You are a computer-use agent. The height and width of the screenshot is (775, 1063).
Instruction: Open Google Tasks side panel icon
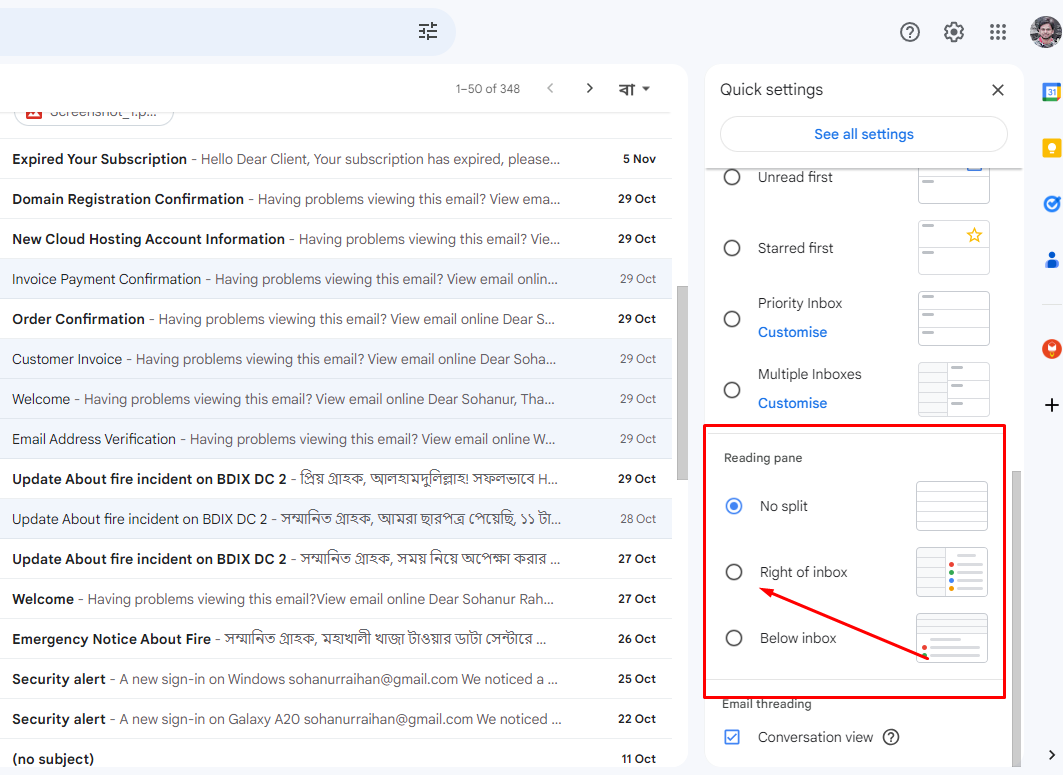tap(1051, 204)
